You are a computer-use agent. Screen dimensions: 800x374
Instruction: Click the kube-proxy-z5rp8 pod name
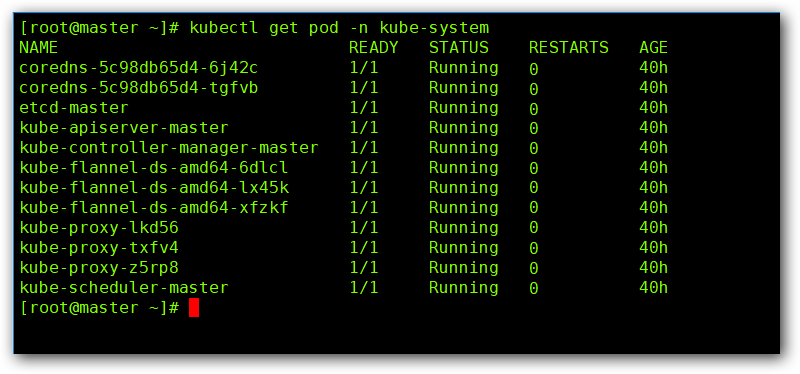pyautogui.click(x=99, y=268)
